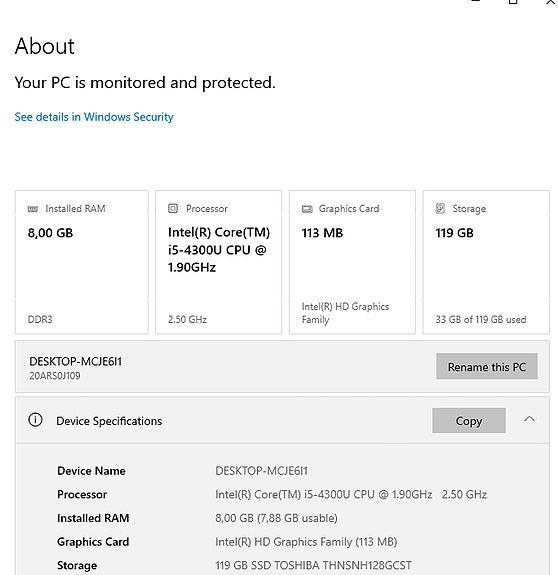Click the info icon beside Device Specifications
The image size is (558, 575).
pos(36,420)
